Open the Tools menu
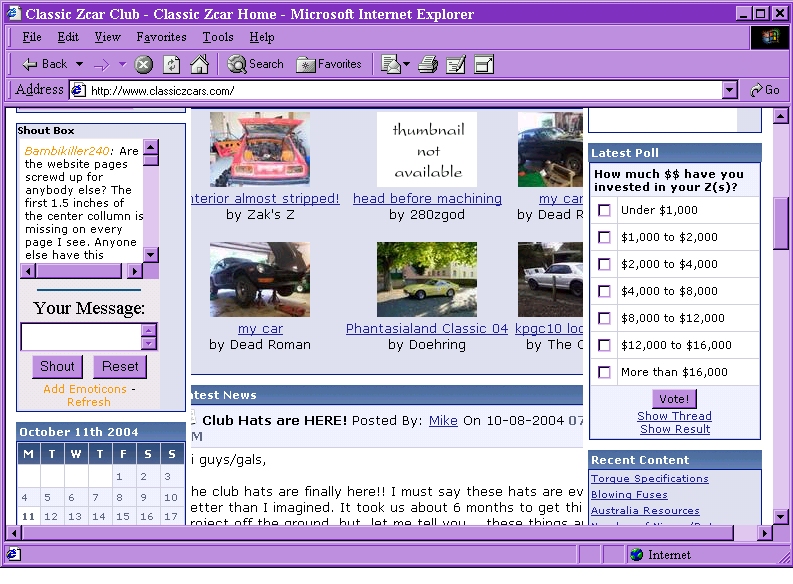The image size is (793, 584). (x=218, y=37)
